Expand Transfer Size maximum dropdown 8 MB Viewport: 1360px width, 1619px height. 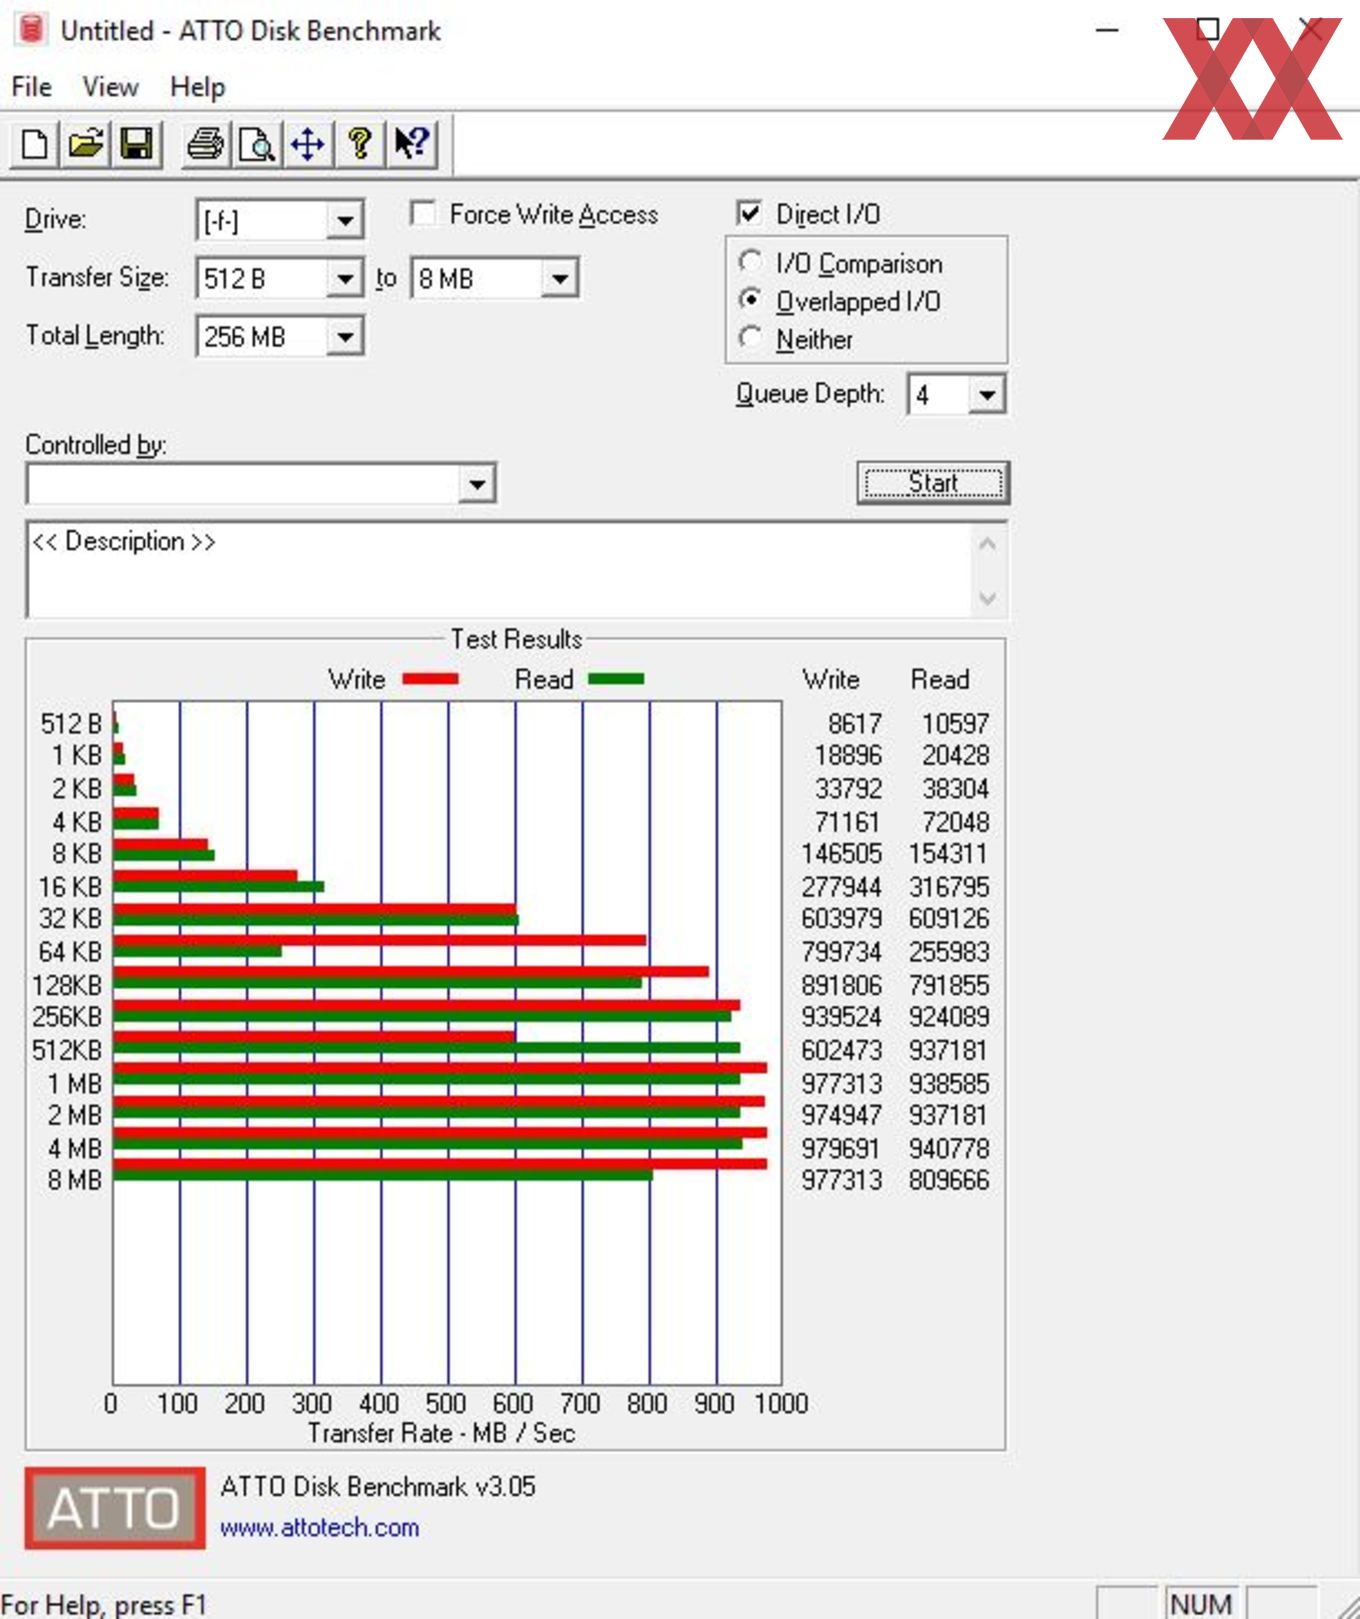tap(560, 278)
